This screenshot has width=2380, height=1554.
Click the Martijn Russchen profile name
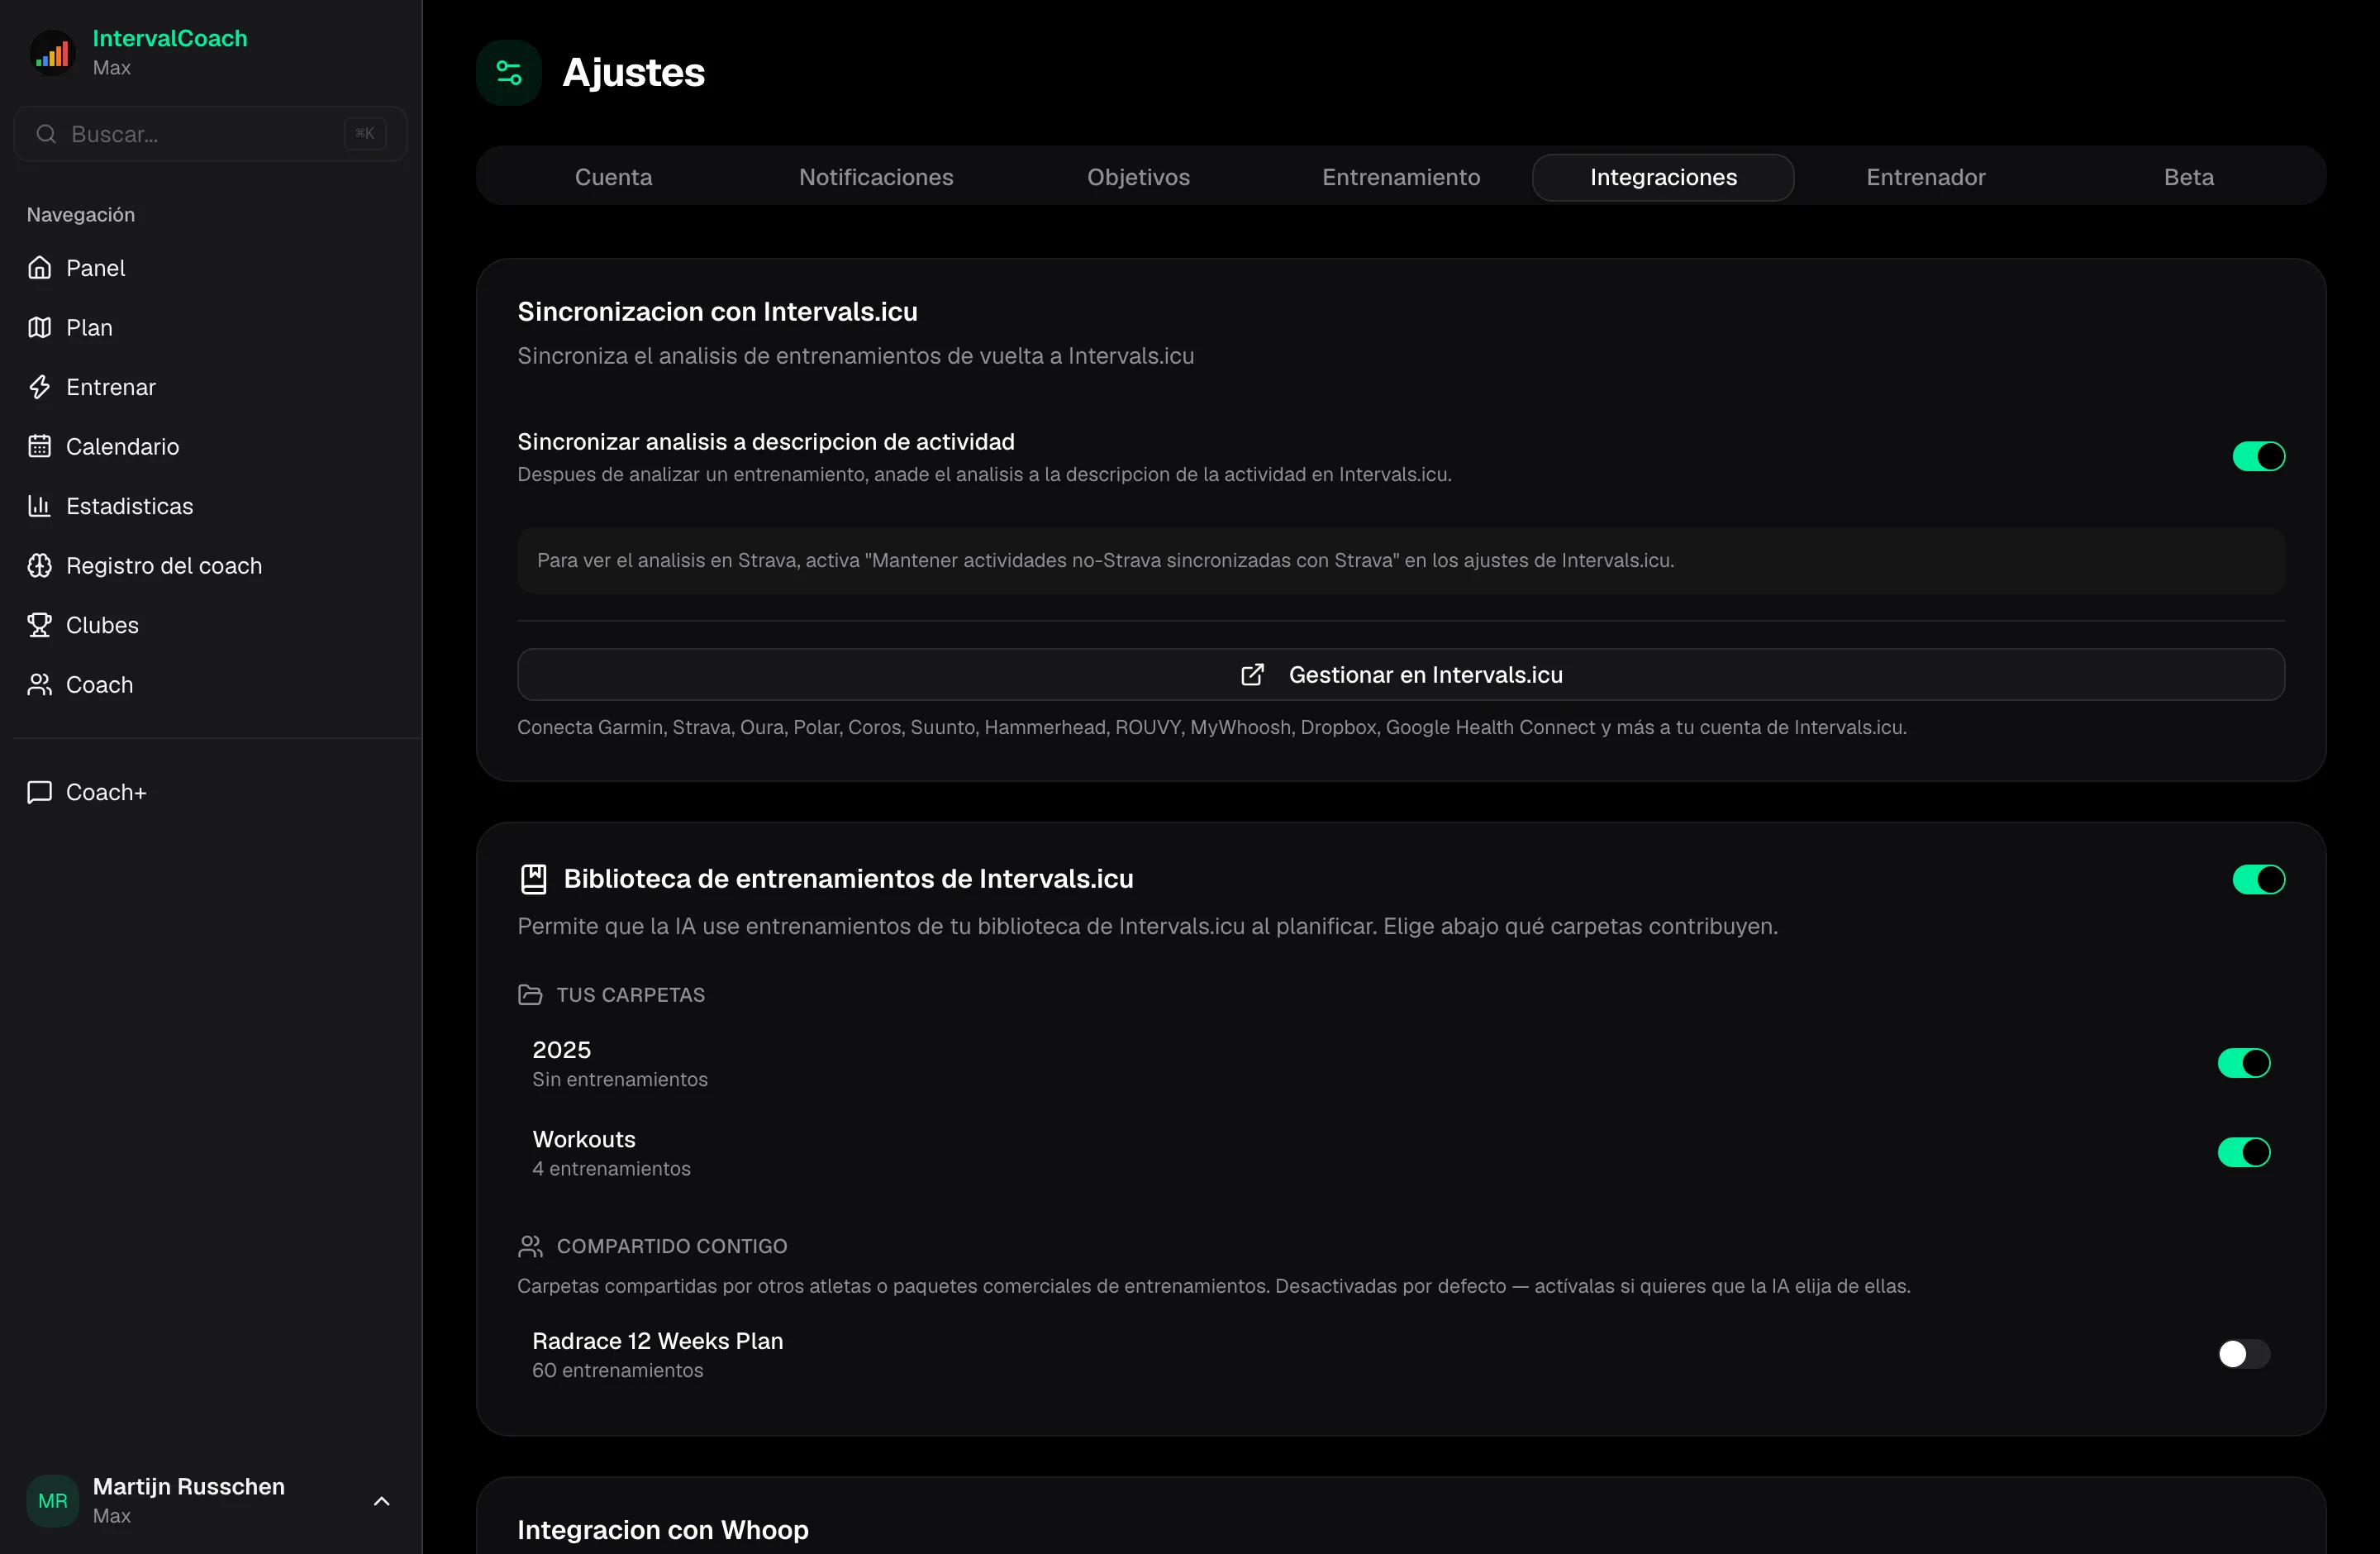click(189, 1486)
